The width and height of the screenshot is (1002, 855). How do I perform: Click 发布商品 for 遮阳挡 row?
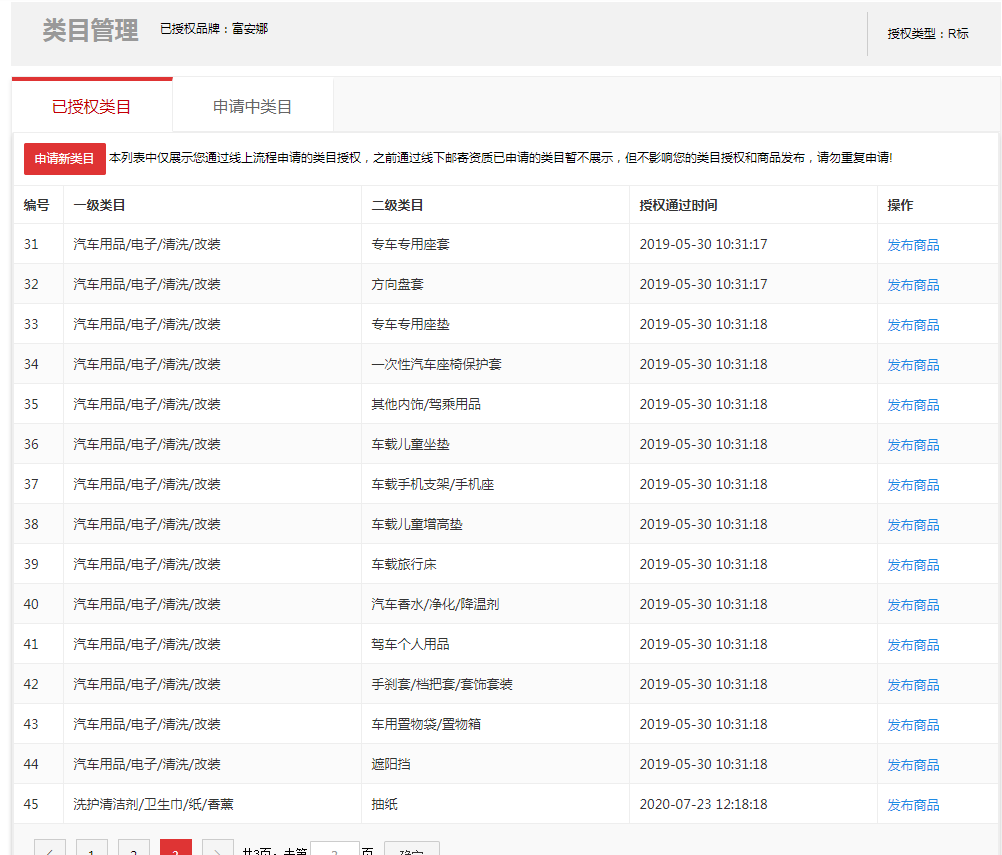(913, 765)
